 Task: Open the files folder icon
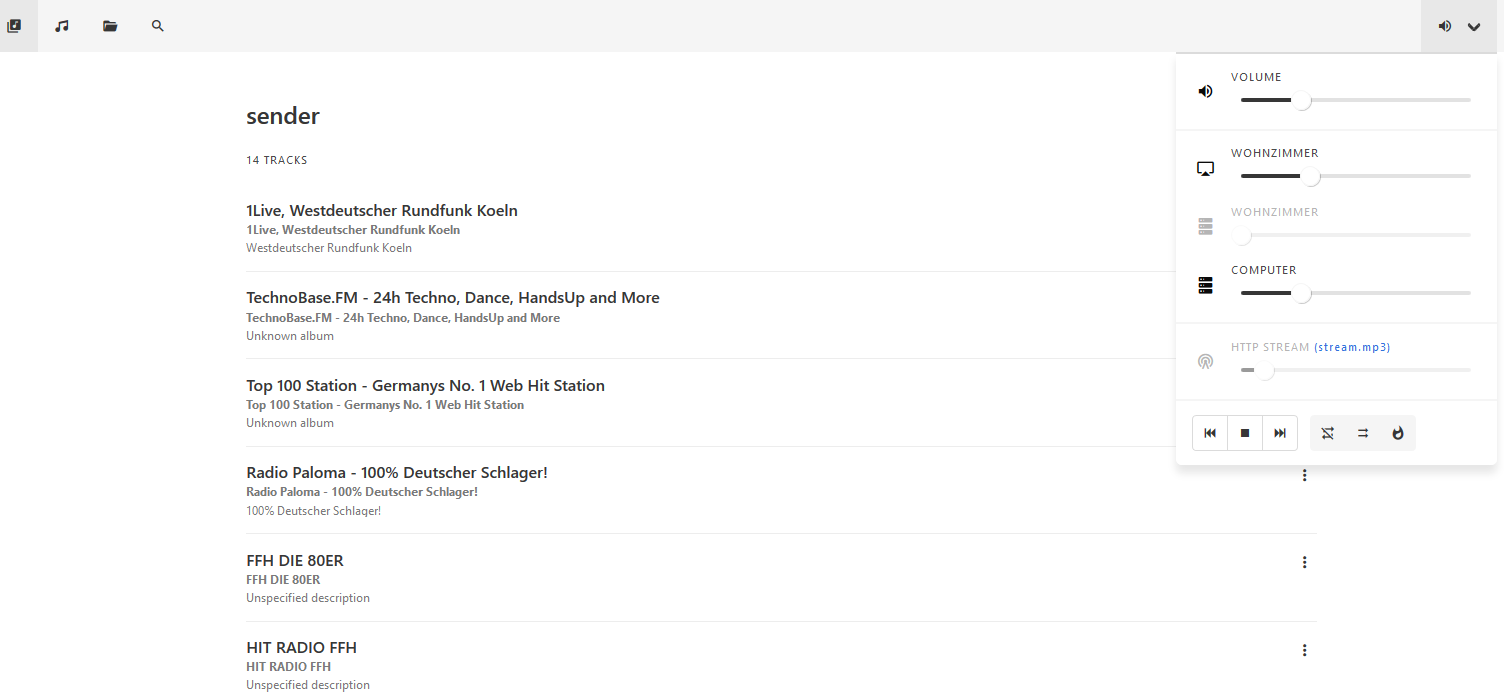110,26
